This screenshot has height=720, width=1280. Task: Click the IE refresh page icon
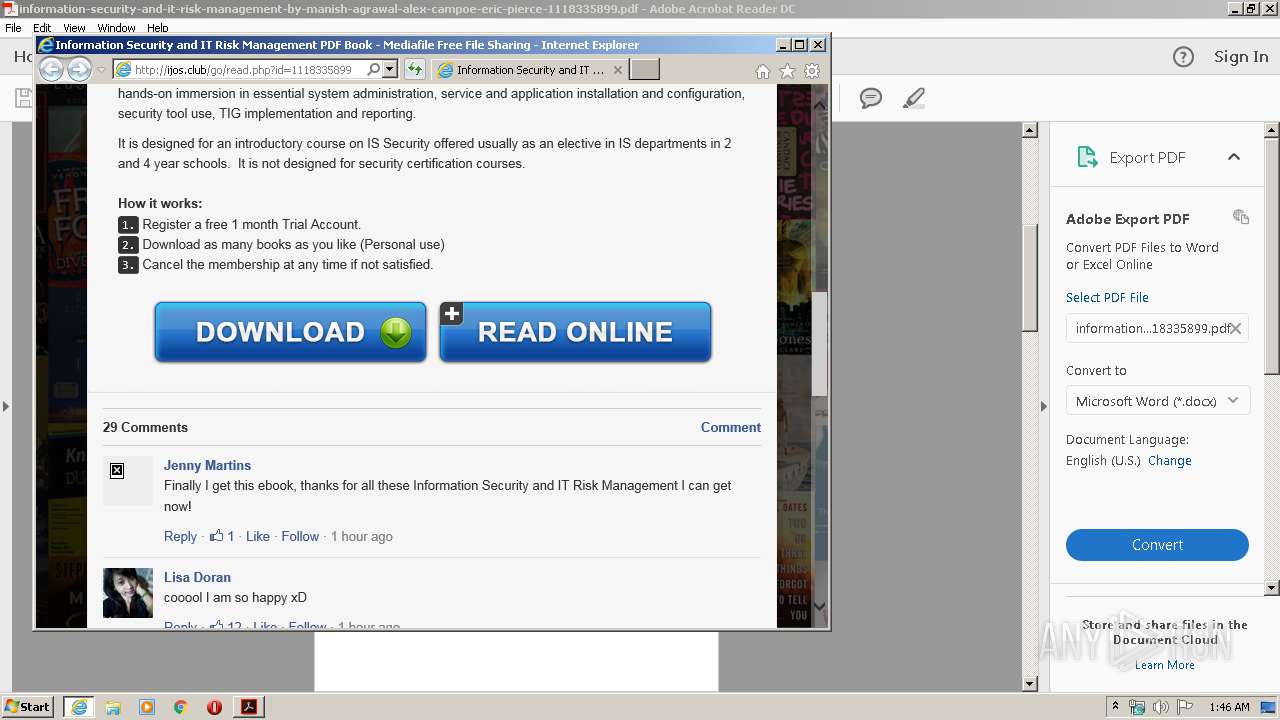point(414,70)
